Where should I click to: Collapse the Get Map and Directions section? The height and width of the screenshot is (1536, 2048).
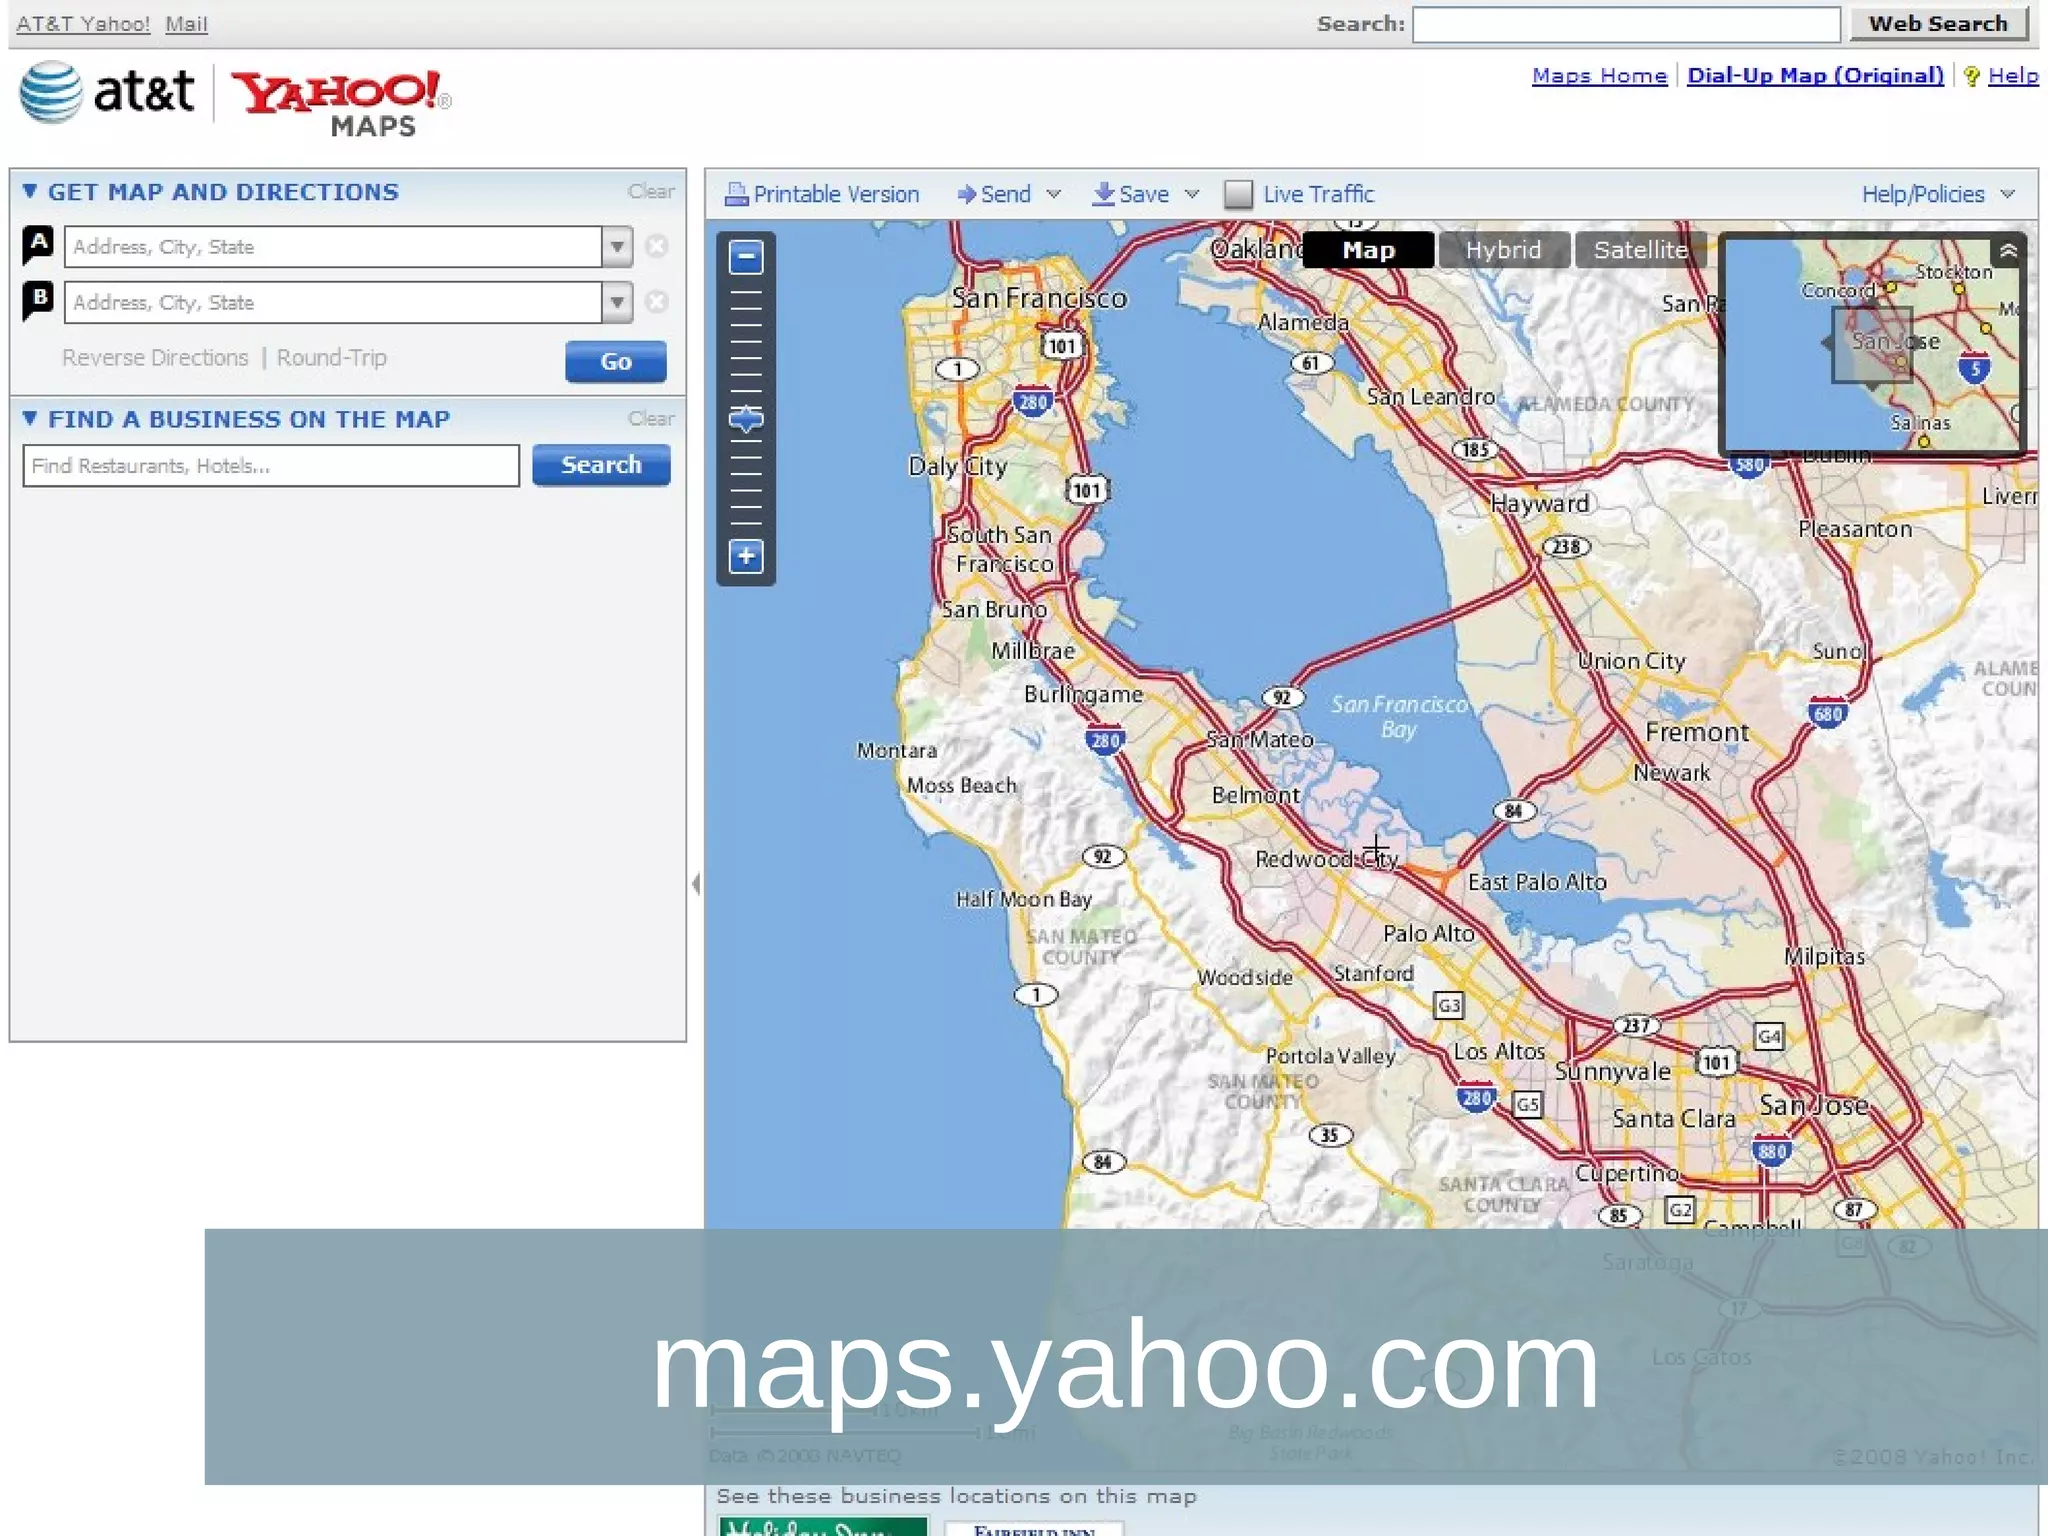[x=30, y=191]
